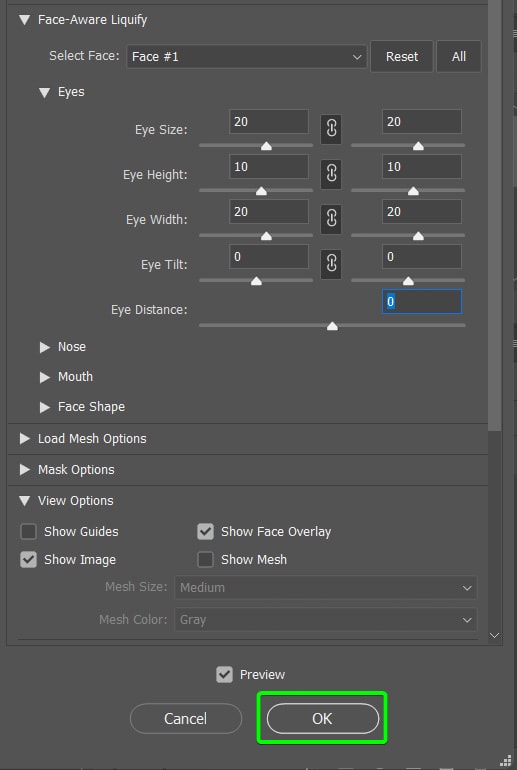
Task: Open the Select Face dropdown
Action: [x=246, y=57]
